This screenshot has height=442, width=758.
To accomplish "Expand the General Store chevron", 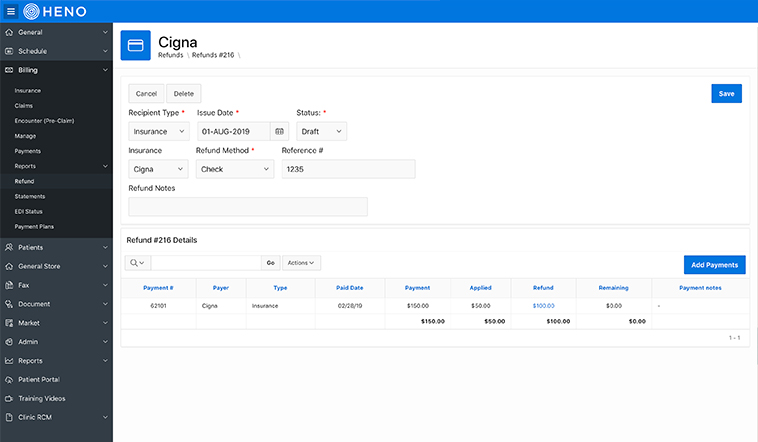I will point(105,266).
